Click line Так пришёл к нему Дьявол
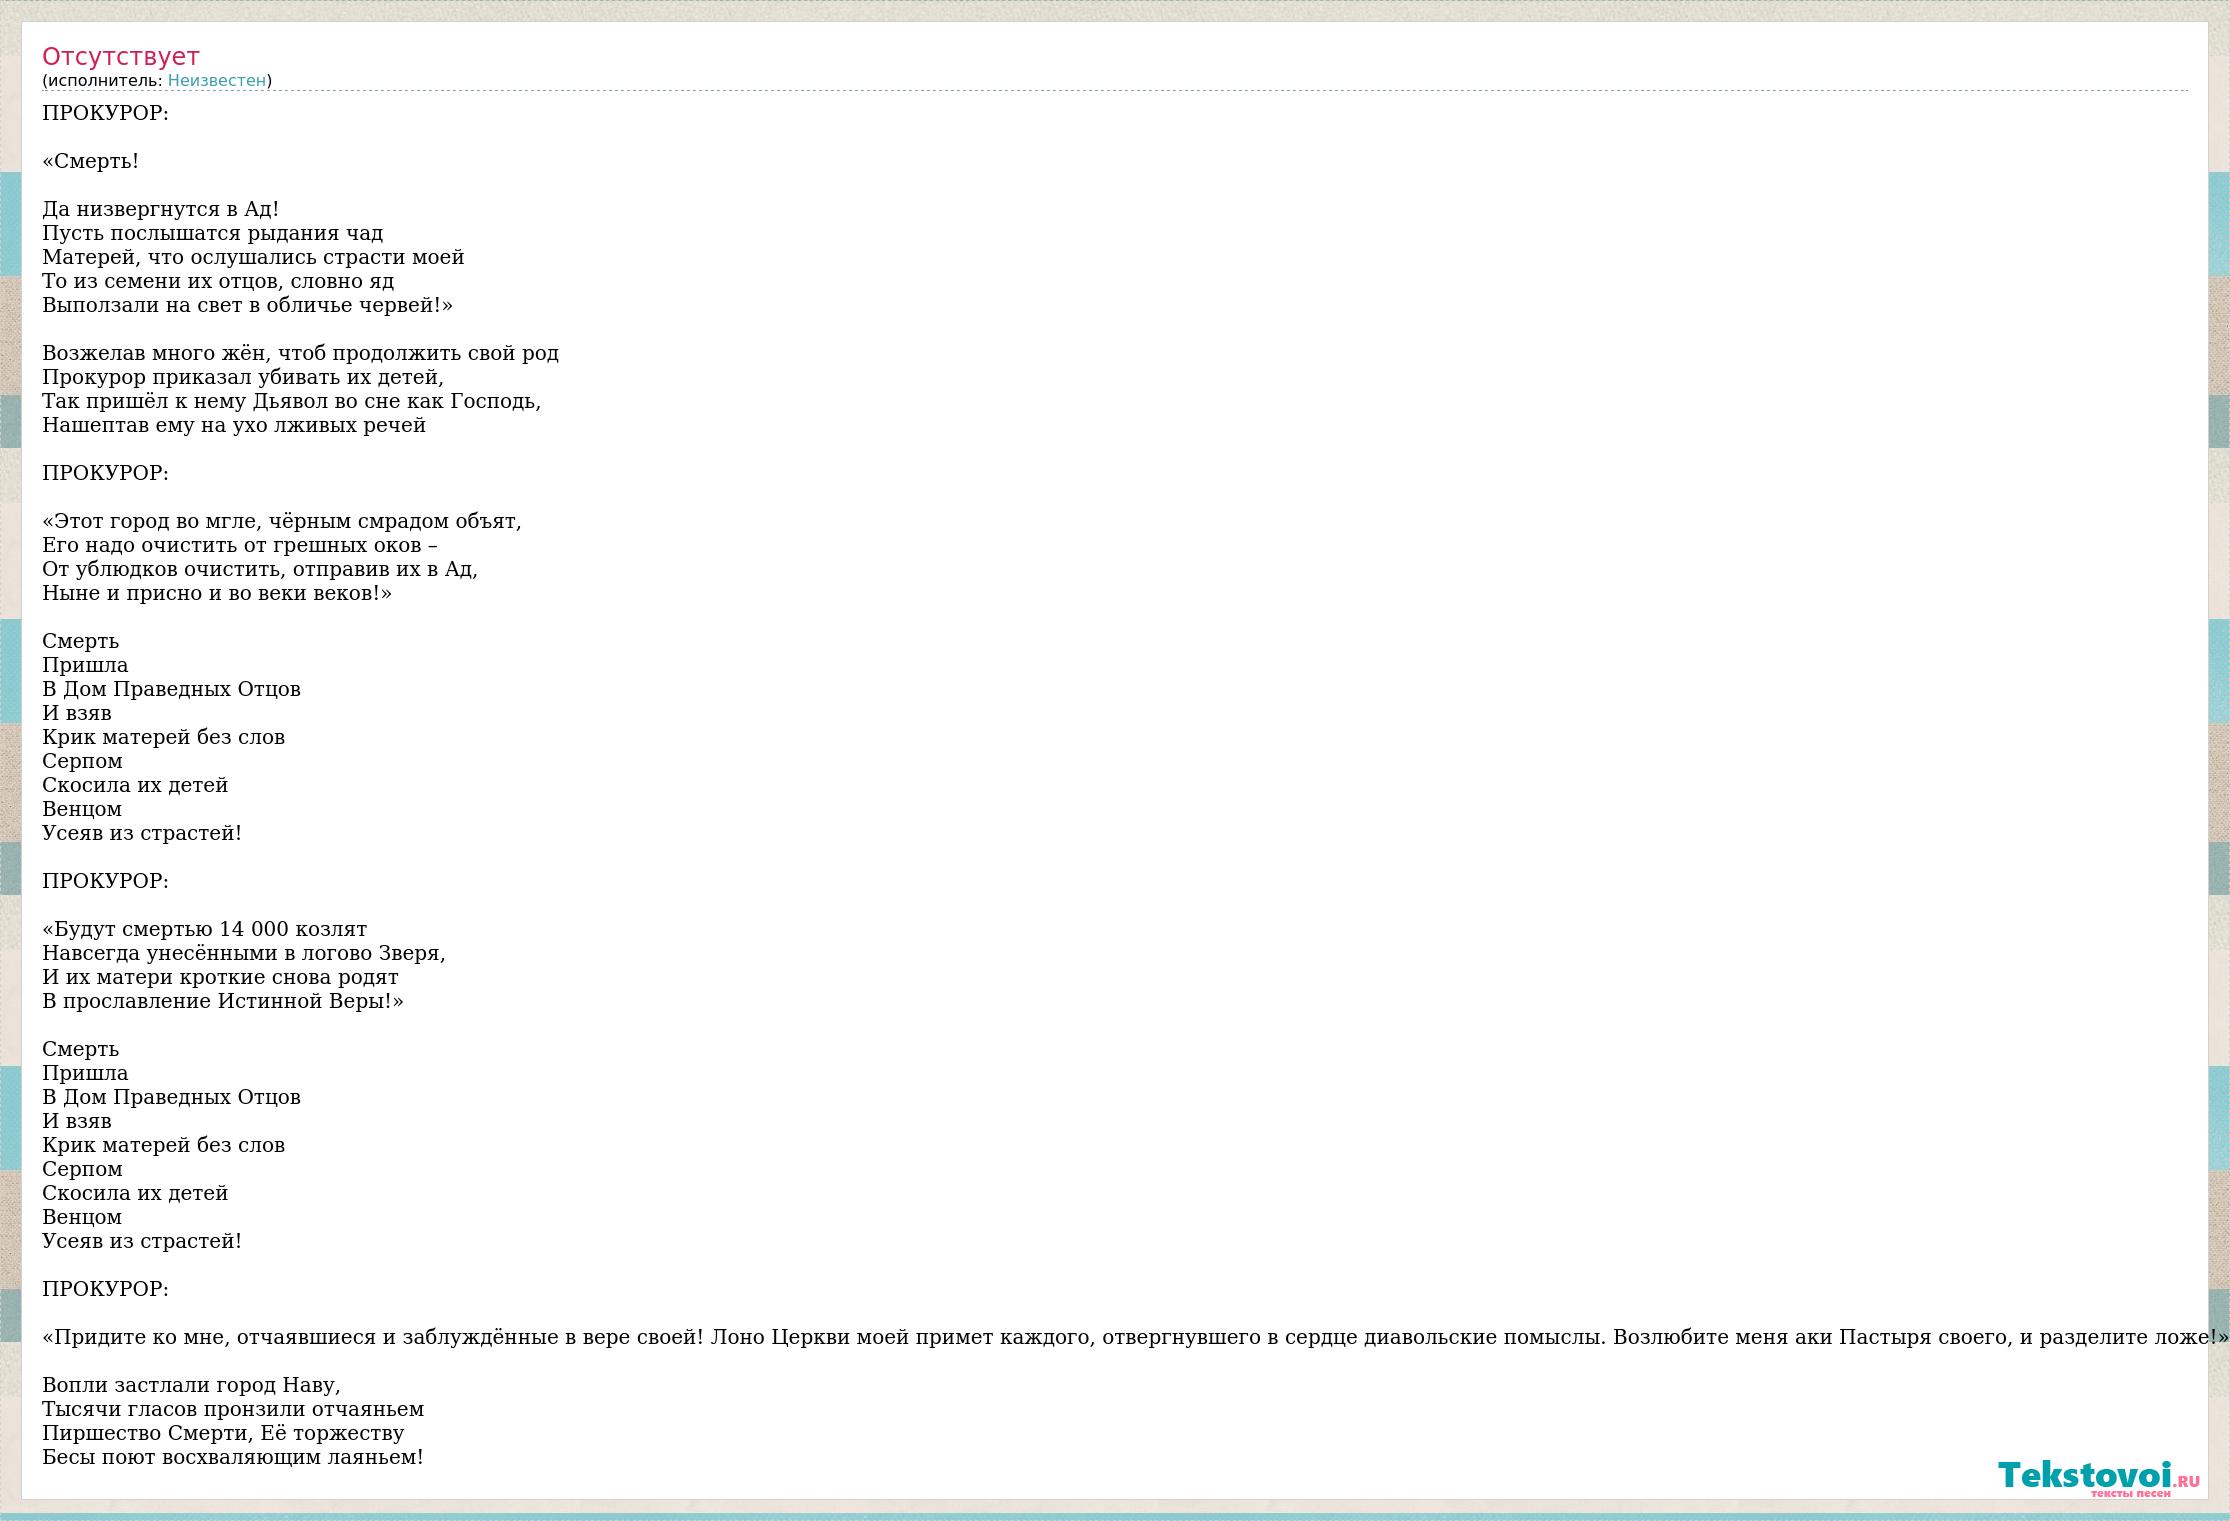Image resolution: width=2230 pixels, height=1521 pixels. tap(292, 401)
